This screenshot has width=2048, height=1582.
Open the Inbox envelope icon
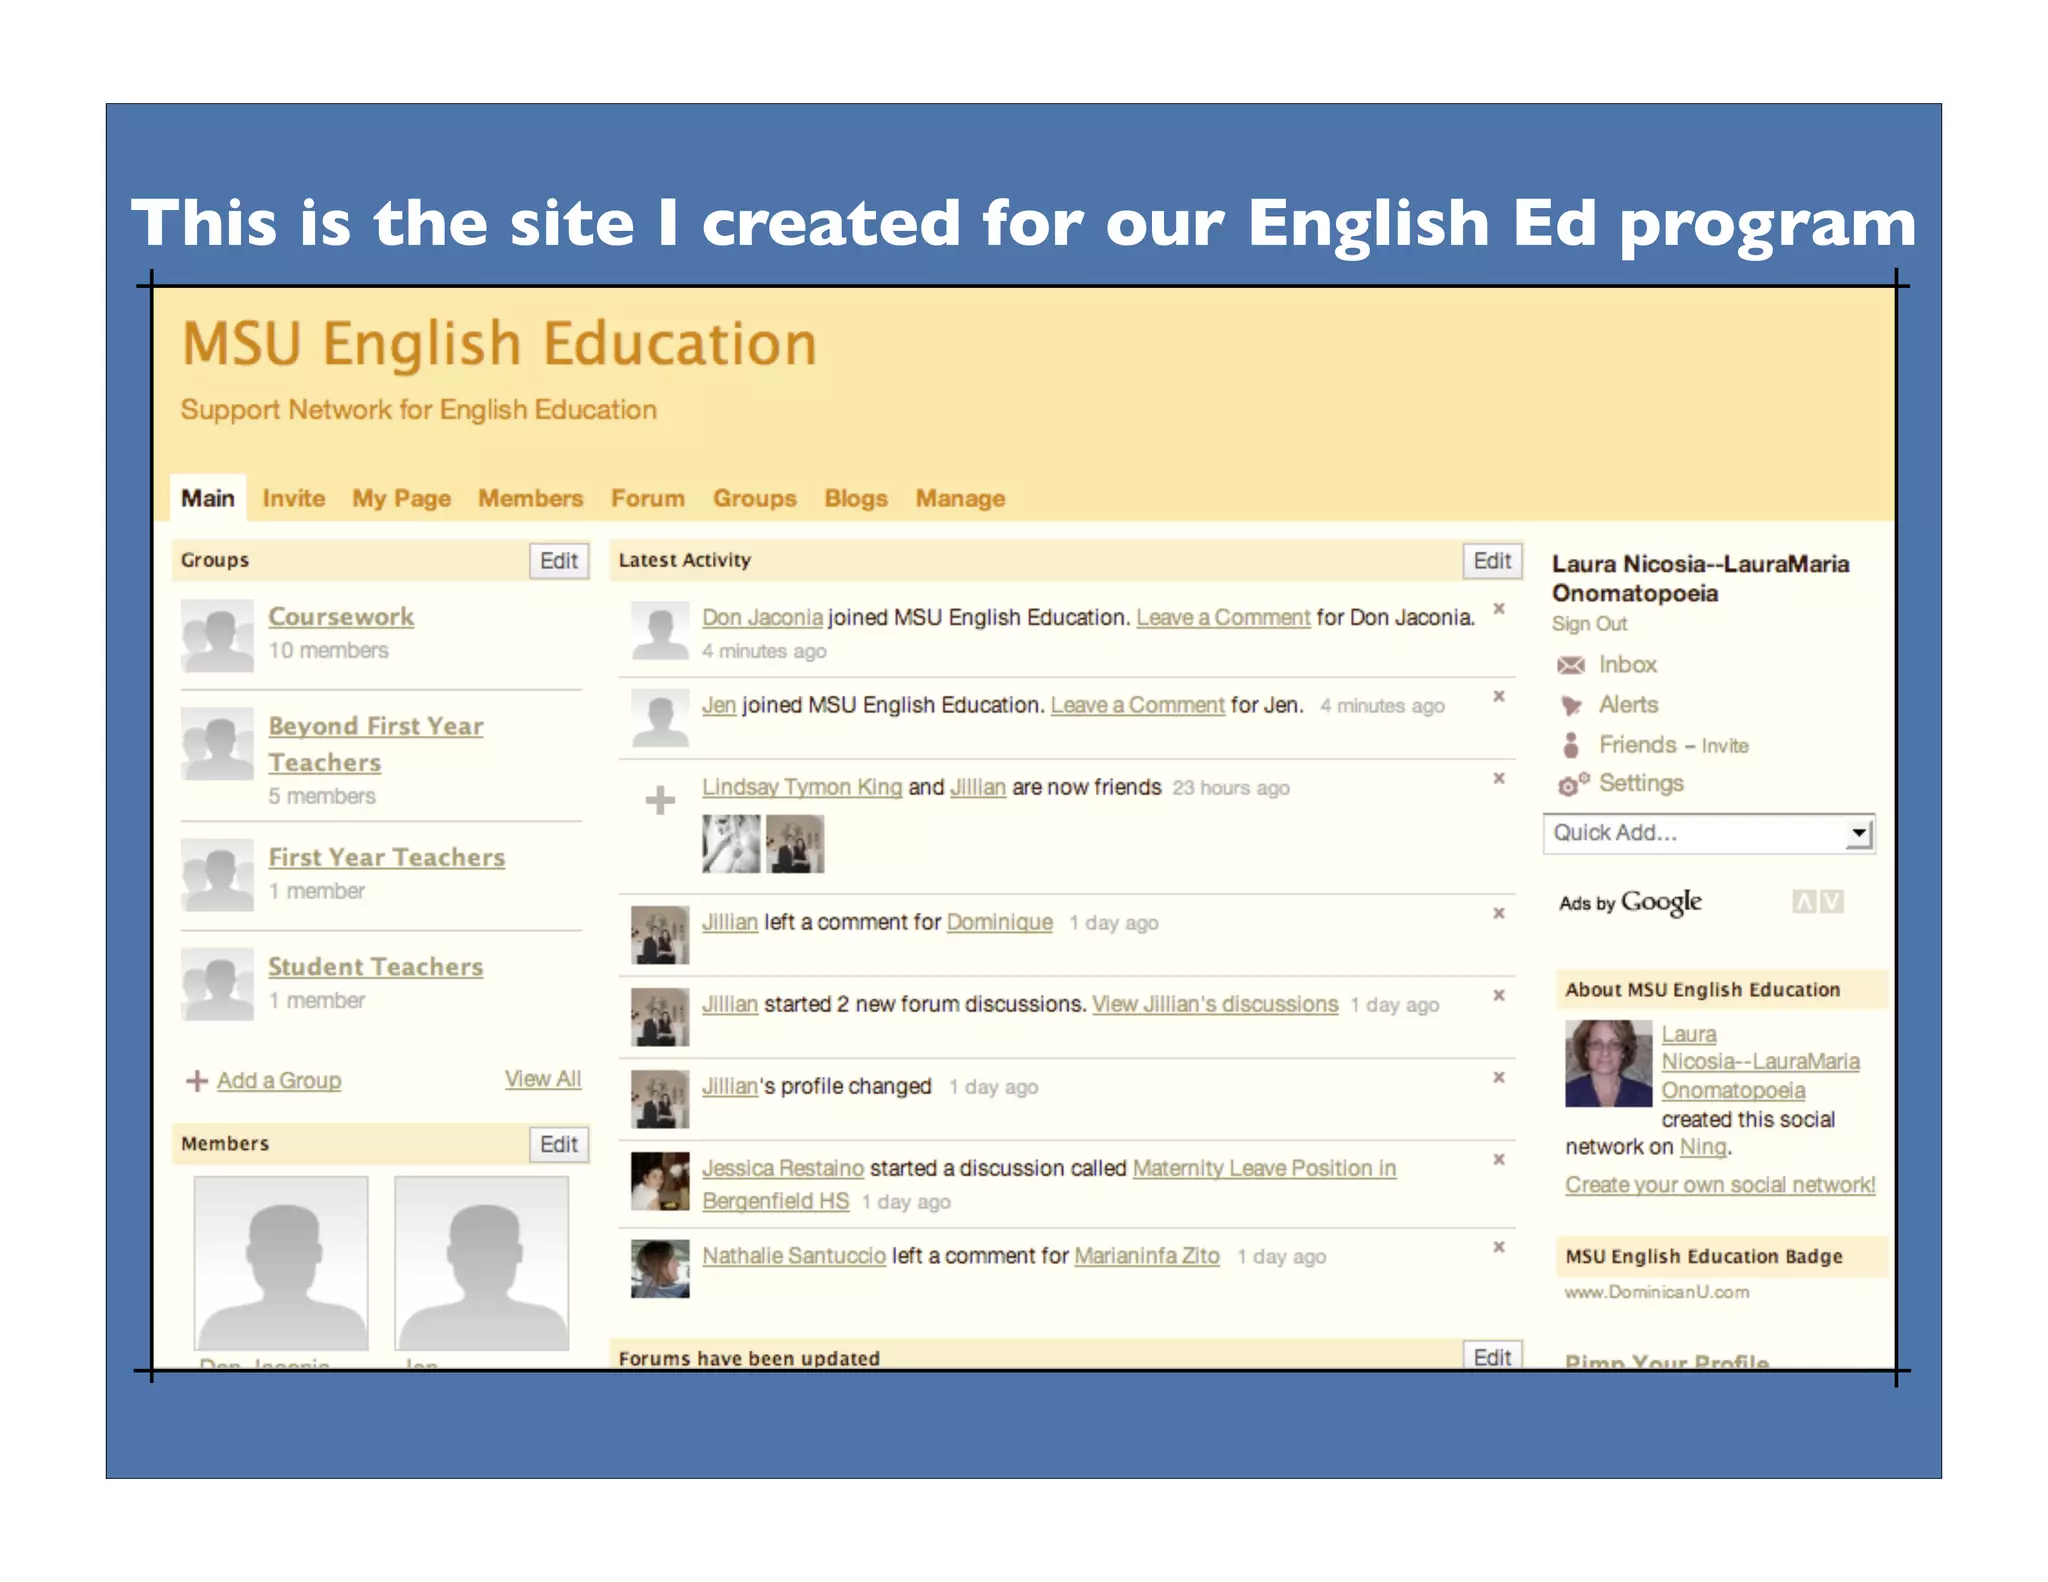1571,666
